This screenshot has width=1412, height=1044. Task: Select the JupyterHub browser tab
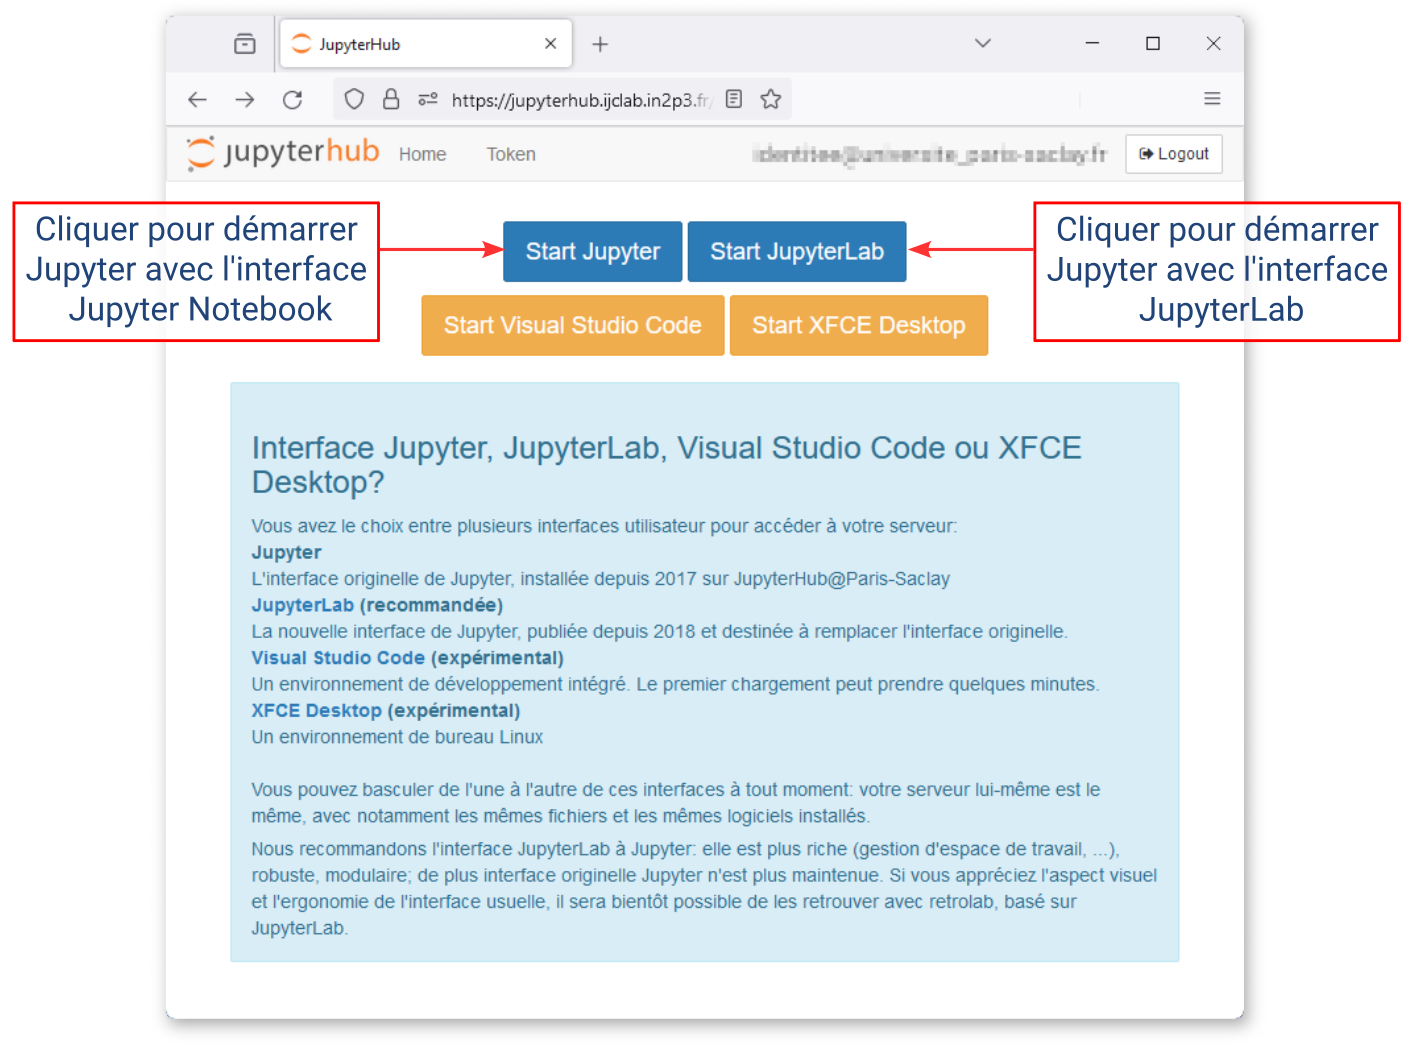[x=426, y=44]
